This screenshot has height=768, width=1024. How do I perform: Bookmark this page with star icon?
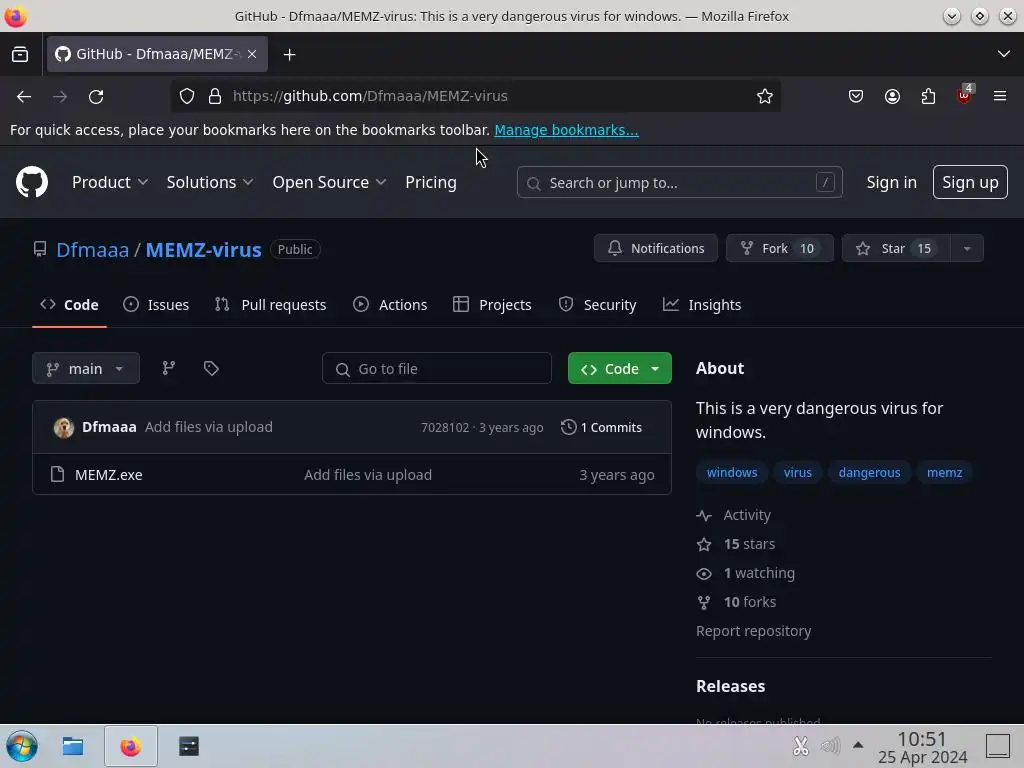tap(765, 97)
